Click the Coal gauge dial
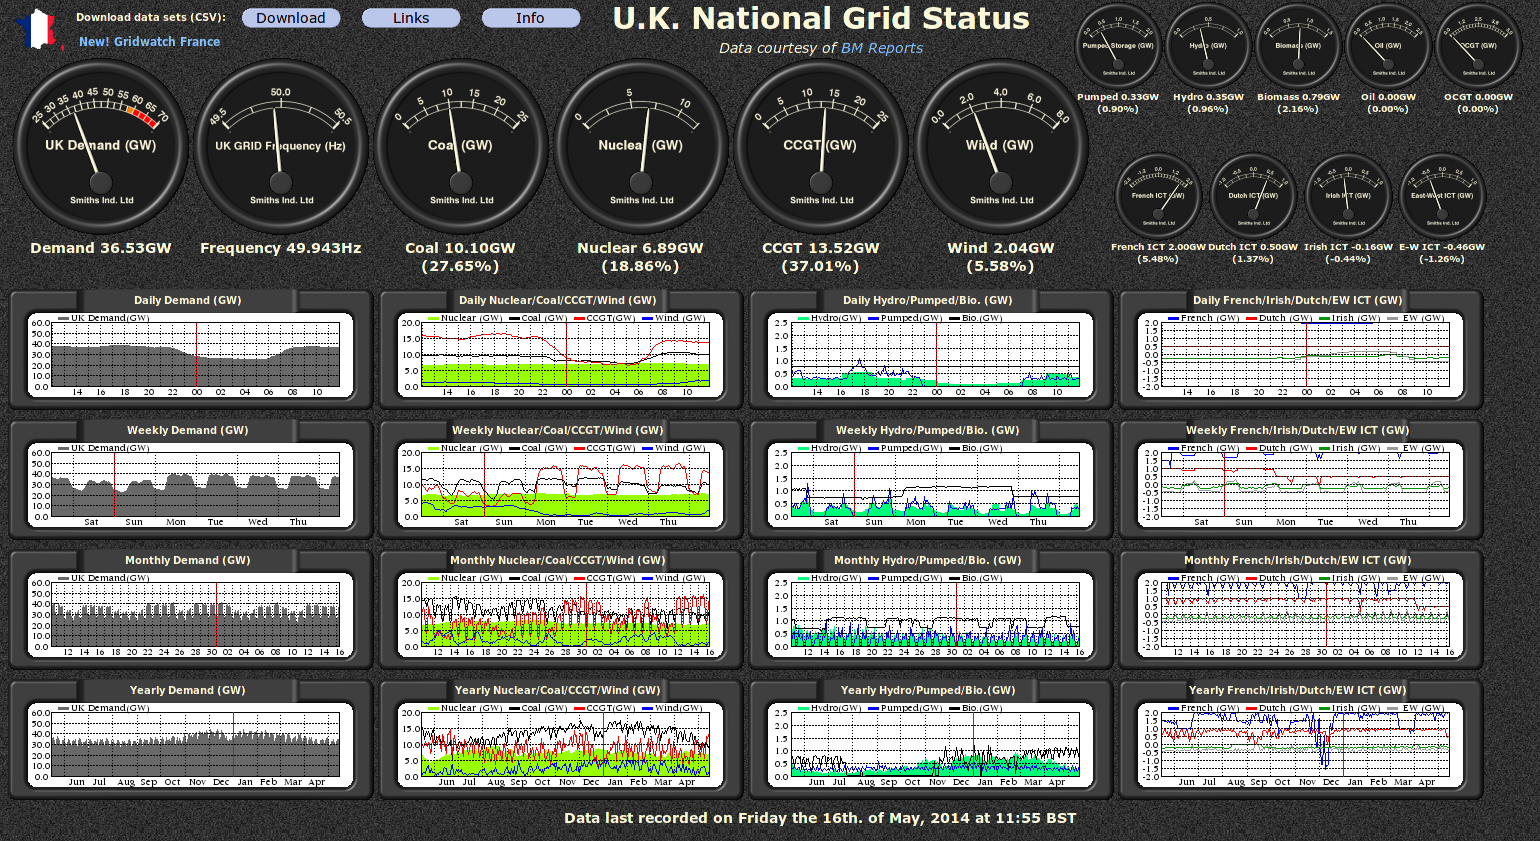Screen dimensions: 1540x841 point(461,147)
